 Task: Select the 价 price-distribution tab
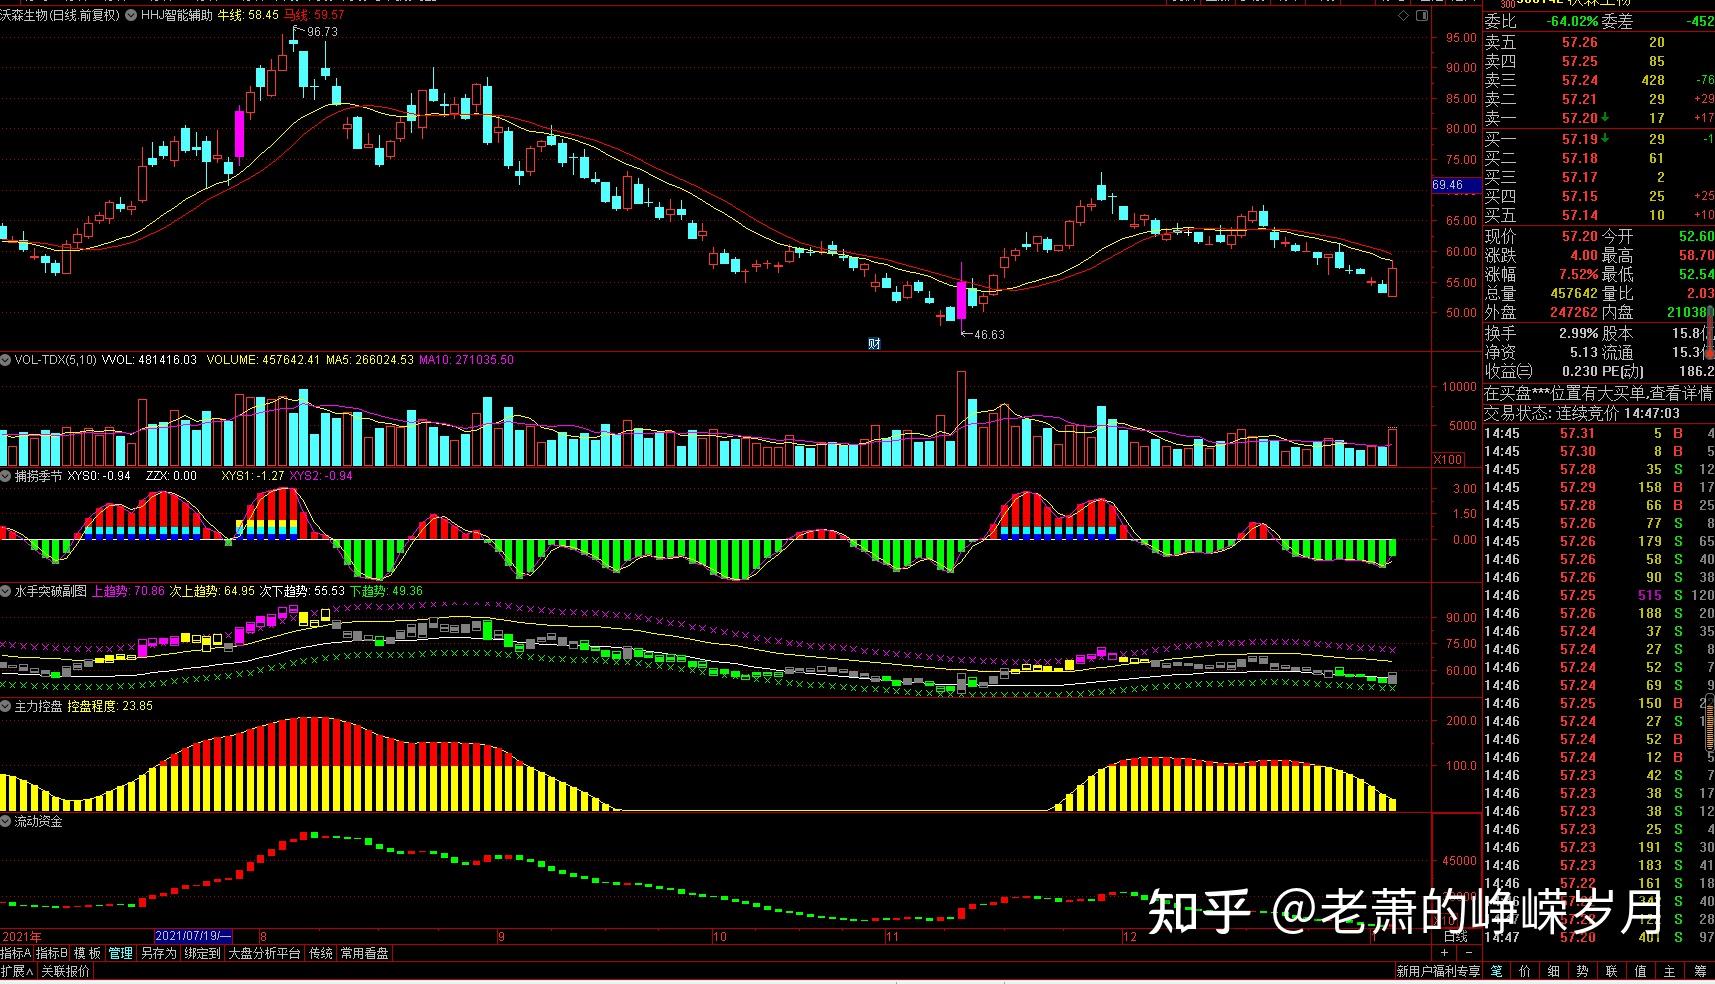(1525, 971)
